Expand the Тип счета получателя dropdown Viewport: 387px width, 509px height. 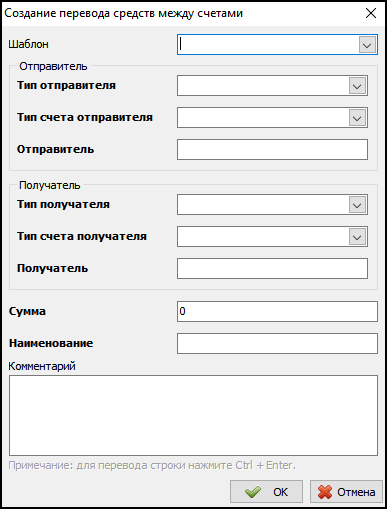[357, 237]
